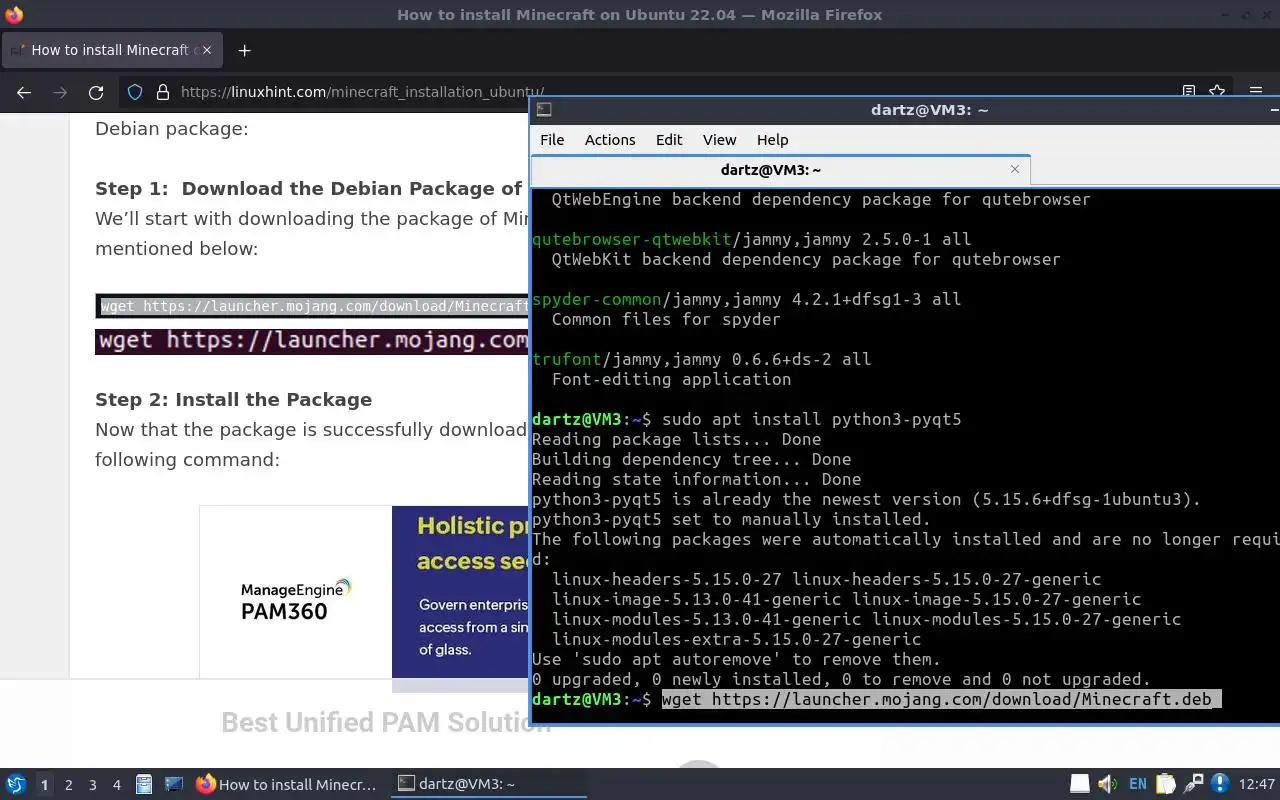
Task: Close the terminal tab dartz@VM3
Action: [x=1015, y=169]
